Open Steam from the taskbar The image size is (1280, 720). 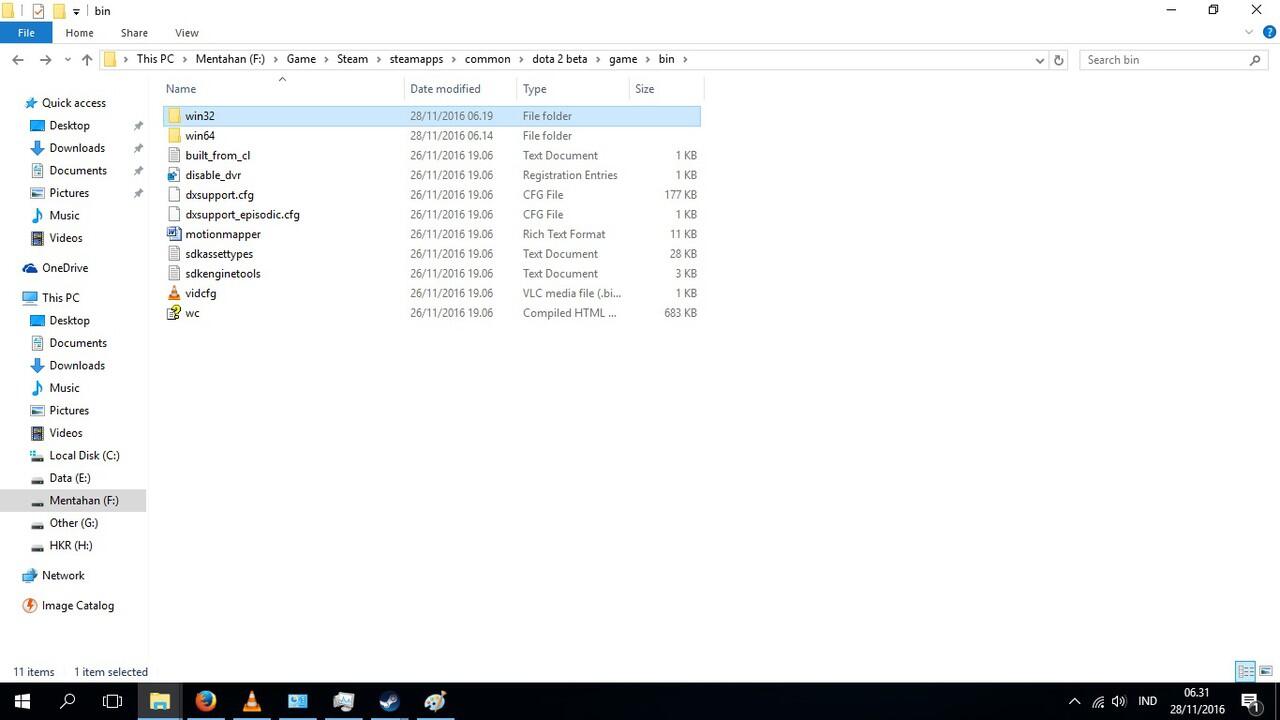[389, 701]
